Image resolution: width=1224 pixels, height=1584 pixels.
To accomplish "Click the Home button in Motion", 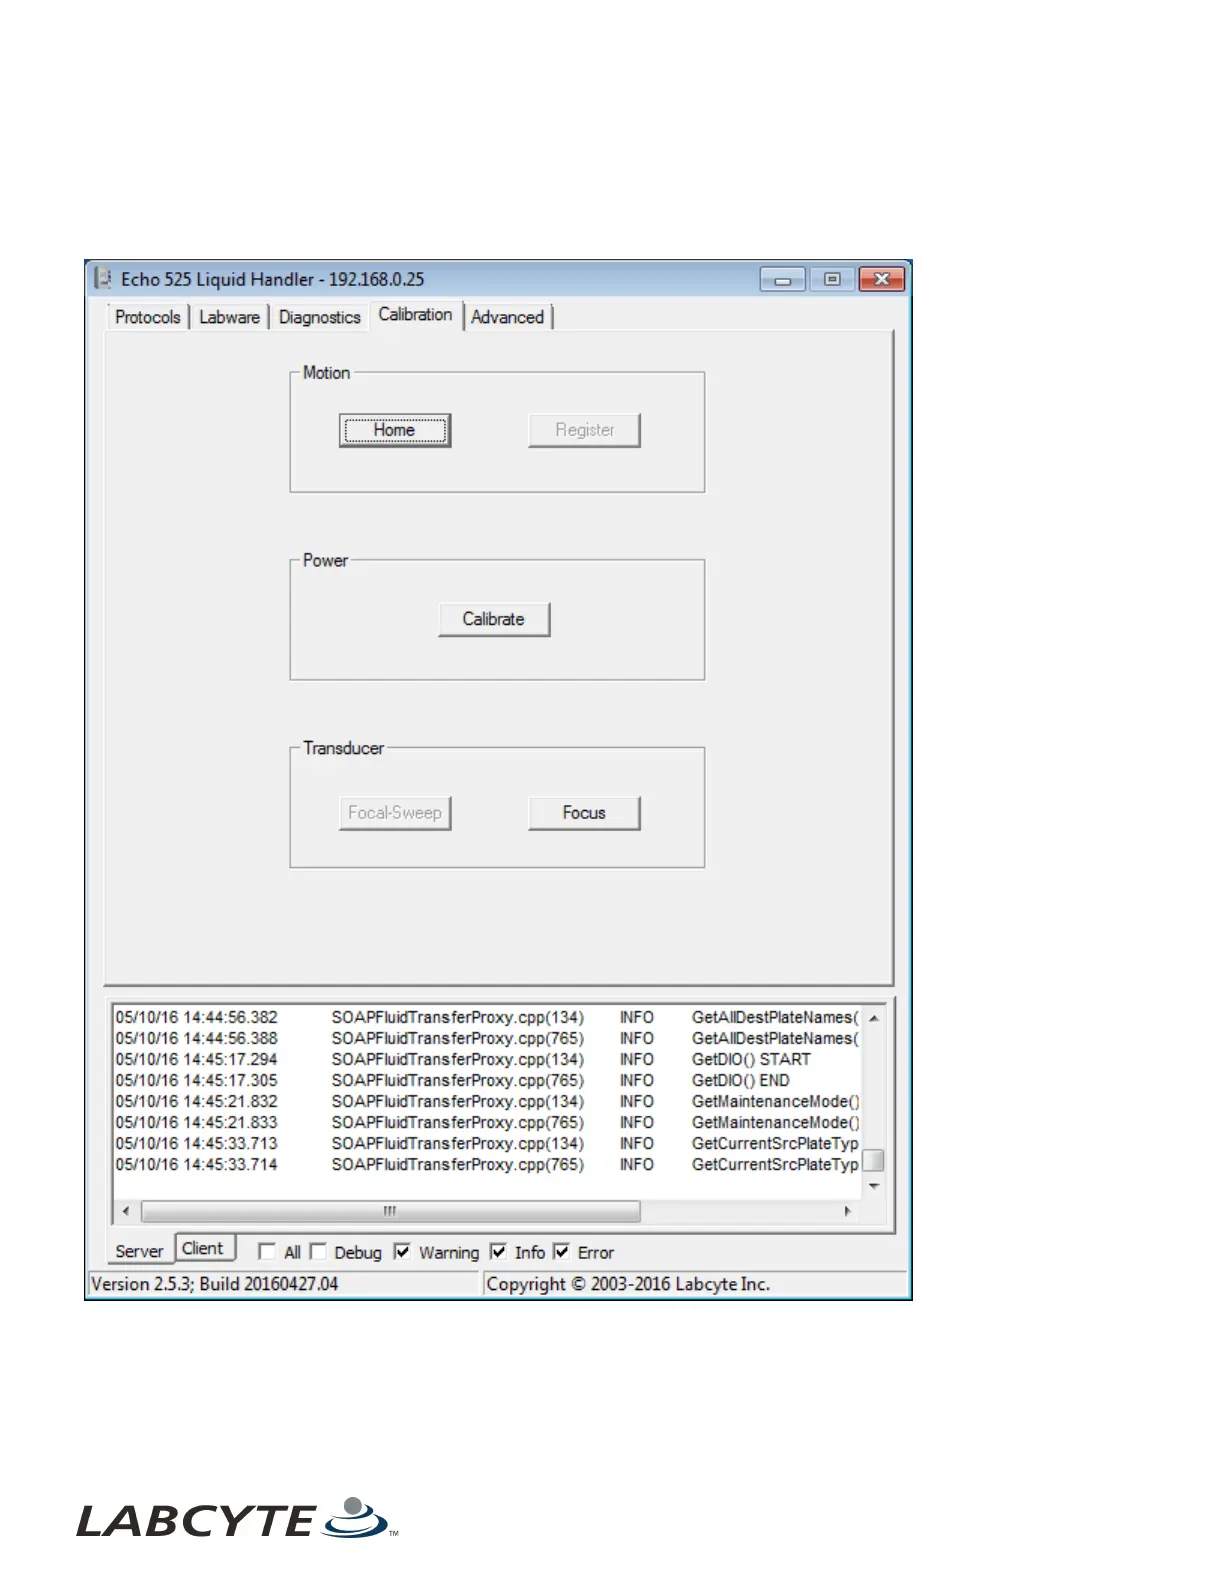I will point(394,430).
